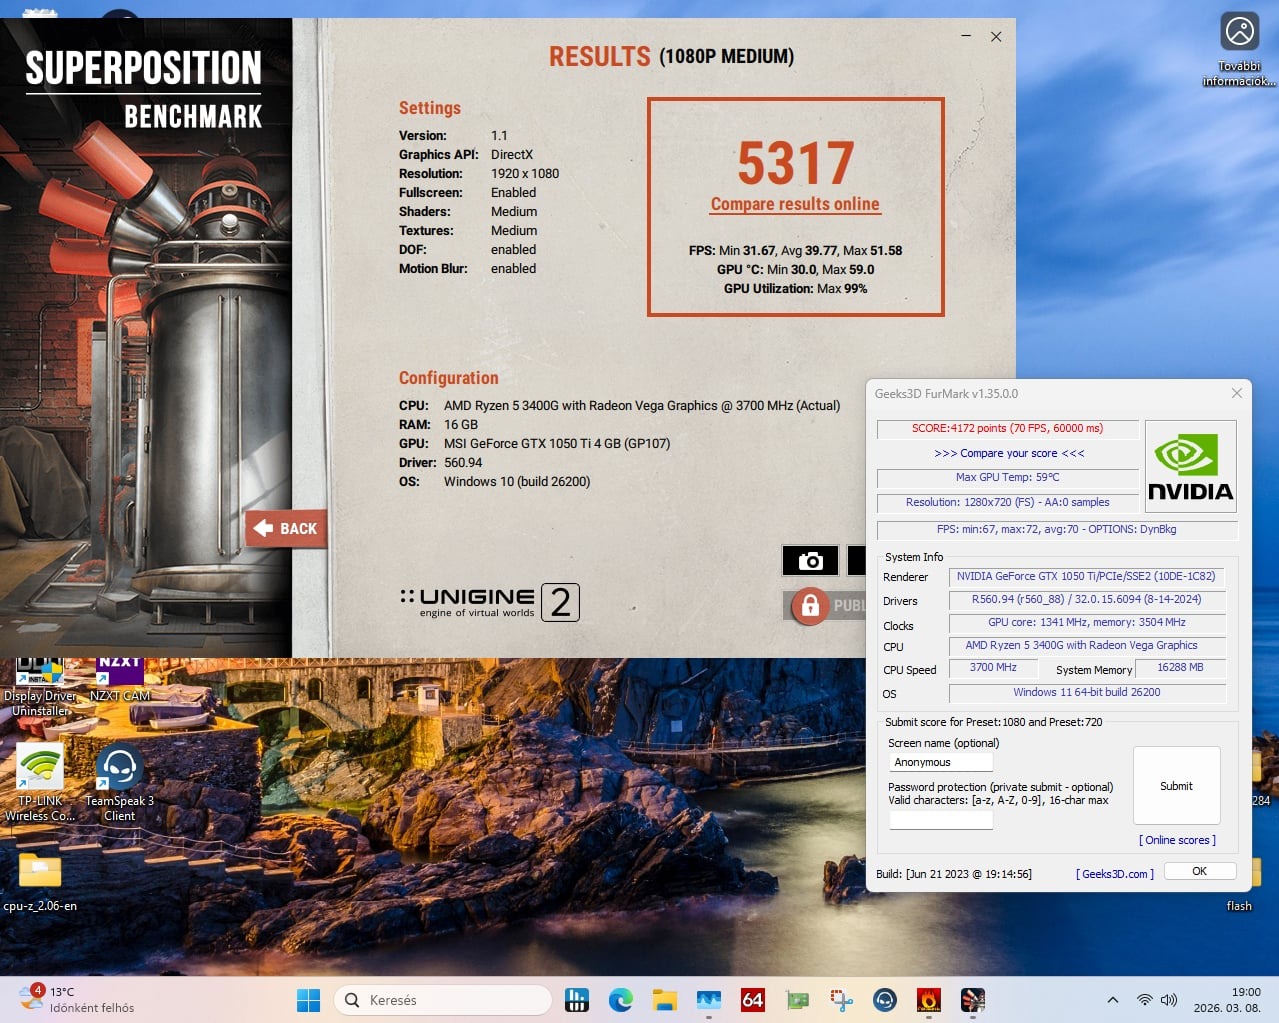
Task: Submit the FurMark score
Action: pyautogui.click(x=1176, y=786)
